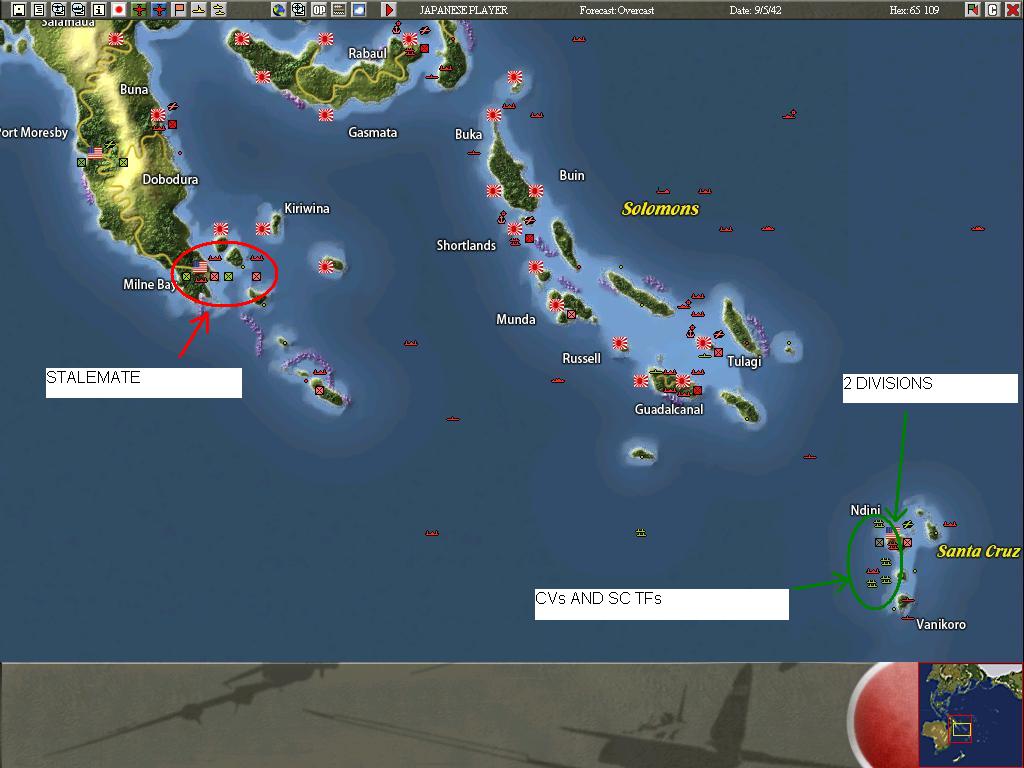Click the 'C' button in top bar
This screenshot has width=1024, height=768.
pyautogui.click(x=993, y=10)
